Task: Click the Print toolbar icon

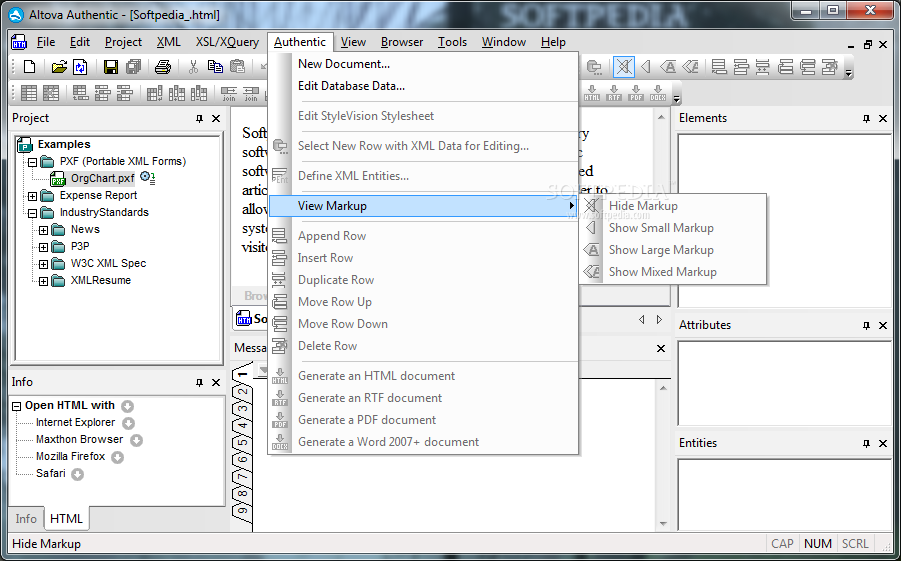Action: click(x=163, y=67)
